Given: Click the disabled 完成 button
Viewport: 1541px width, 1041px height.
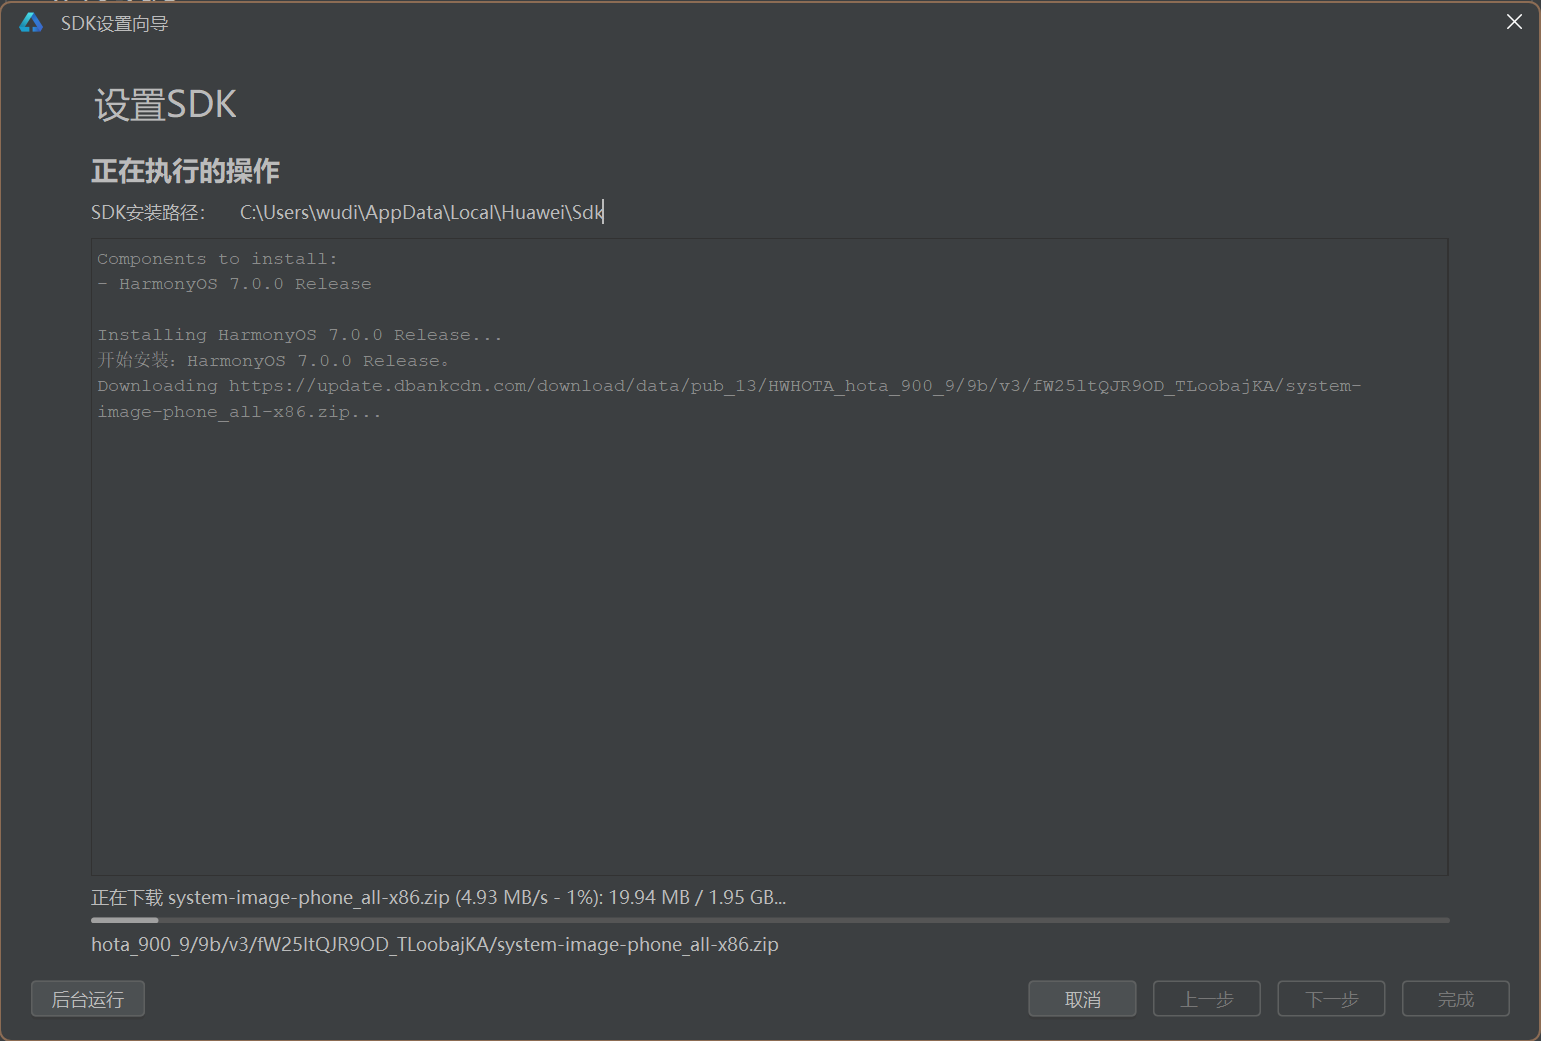Looking at the screenshot, I should click(x=1456, y=999).
